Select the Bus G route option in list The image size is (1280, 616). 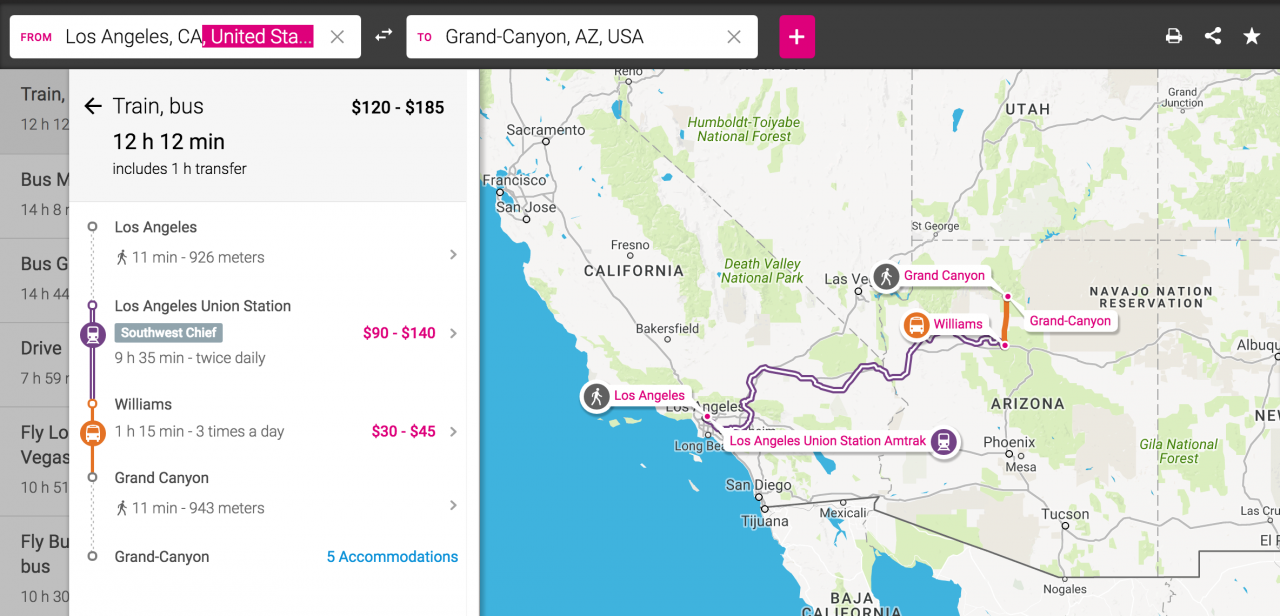pos(35,280)
